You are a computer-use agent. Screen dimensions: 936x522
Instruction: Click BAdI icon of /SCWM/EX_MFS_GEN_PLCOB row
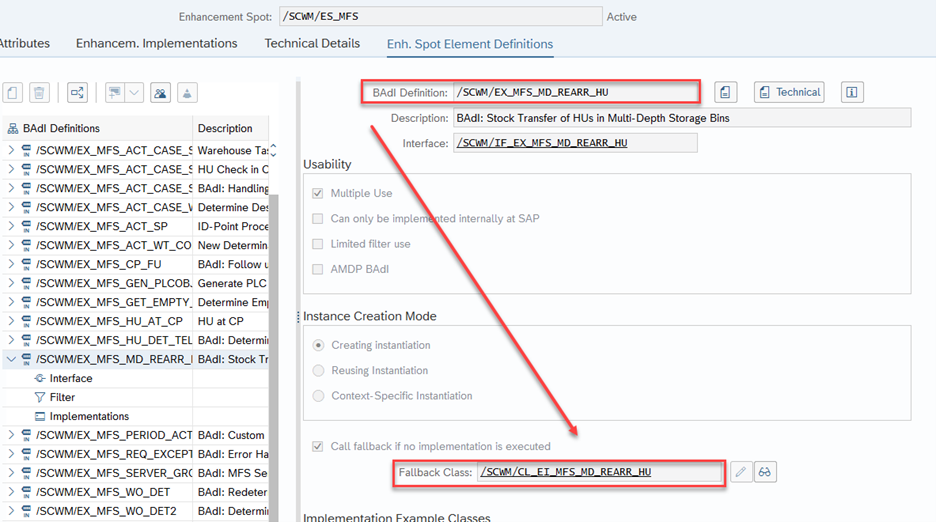[26, 283]
